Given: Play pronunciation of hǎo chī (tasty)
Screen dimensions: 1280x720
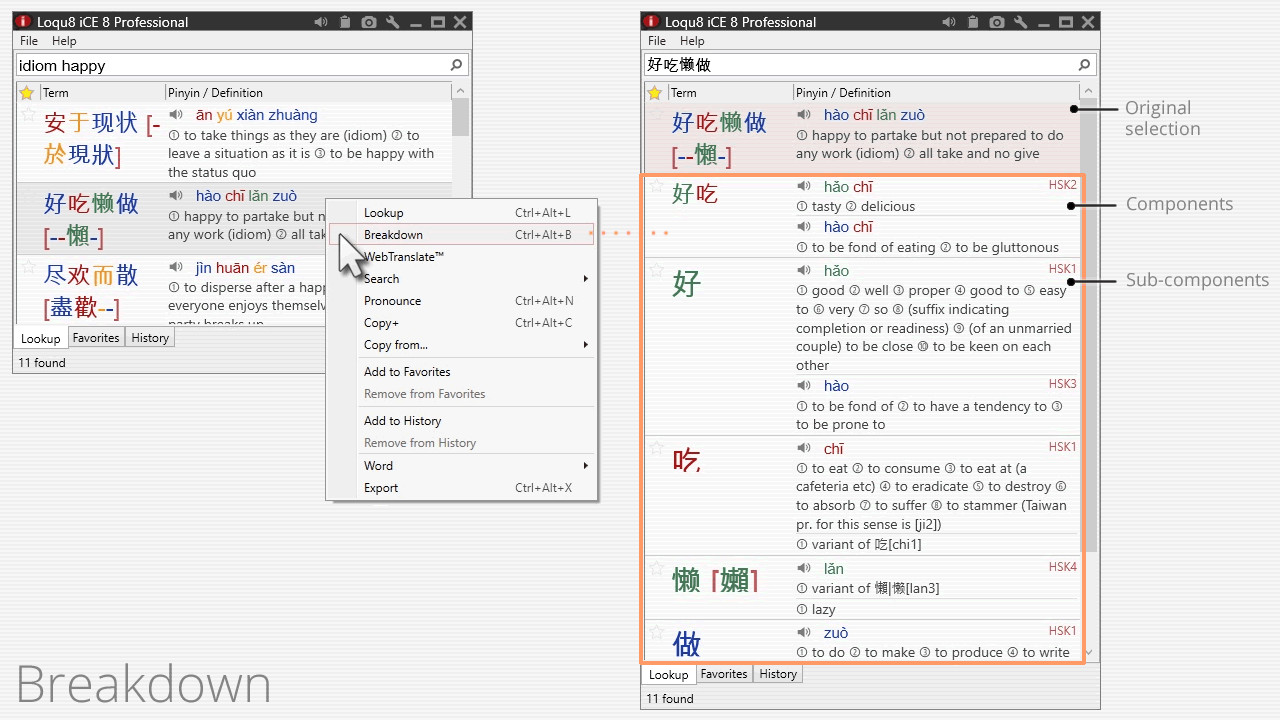Looking at the screenshot, I should click(804, 187).
